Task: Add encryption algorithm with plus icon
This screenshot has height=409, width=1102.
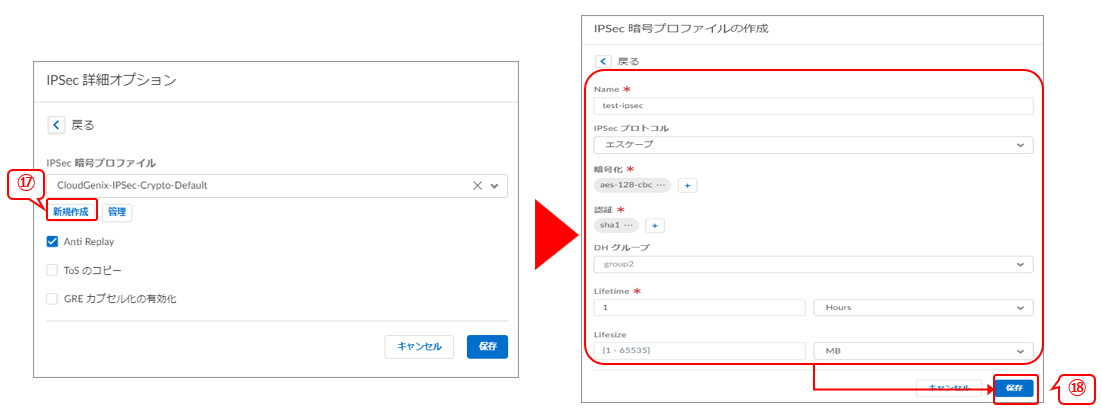Action: coord(687,185)
